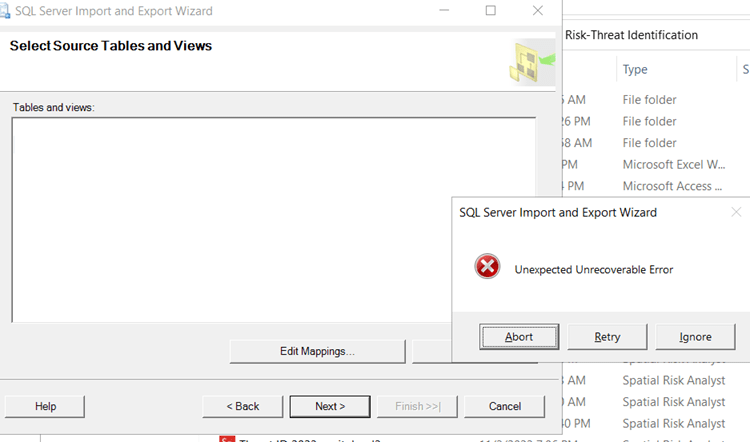Click the 'Select Source Tables and Views' heading
The image size is (751, 443).
(111, 45)
